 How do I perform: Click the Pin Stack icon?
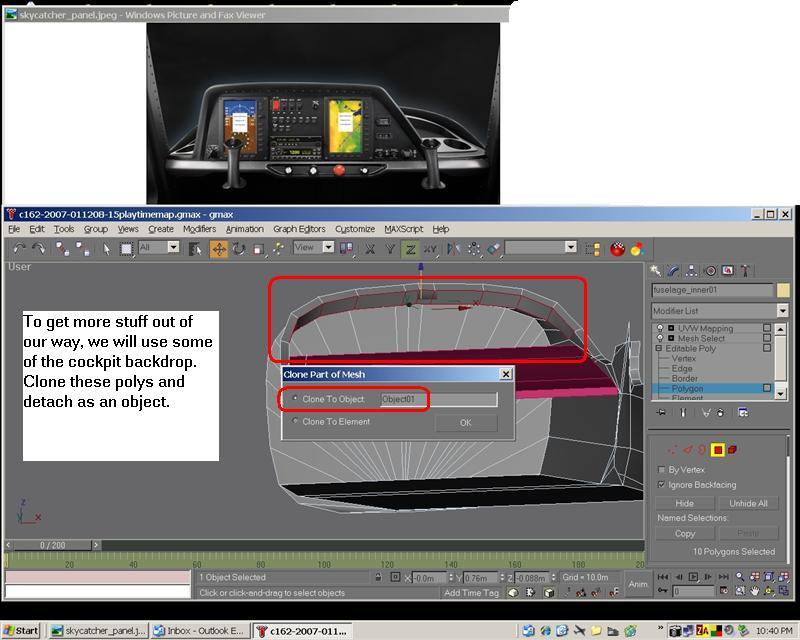661,412
